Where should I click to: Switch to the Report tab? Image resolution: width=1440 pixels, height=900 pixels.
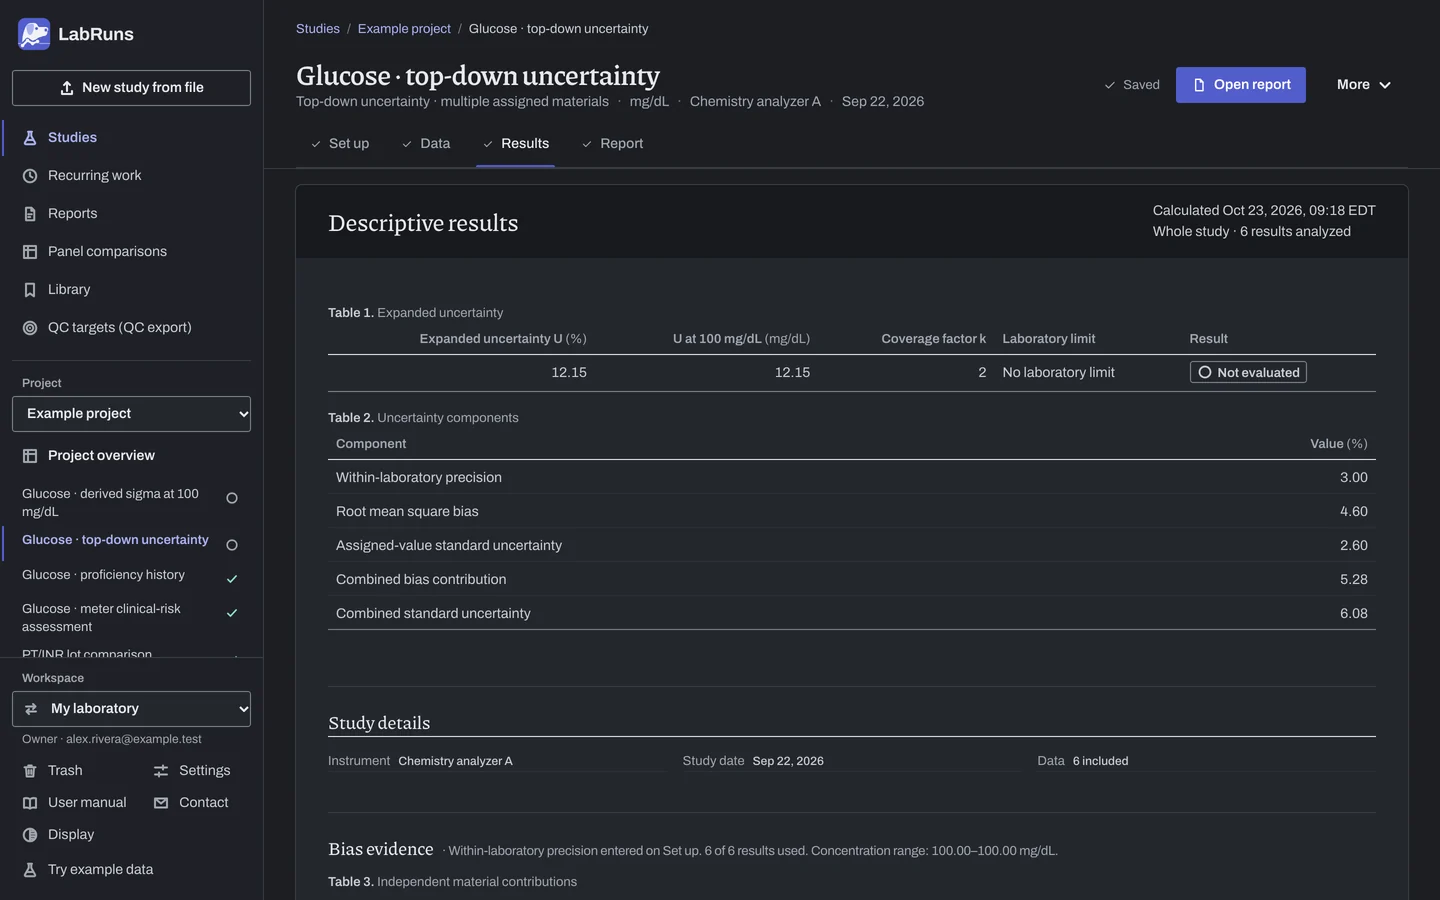tap(612, 144)
